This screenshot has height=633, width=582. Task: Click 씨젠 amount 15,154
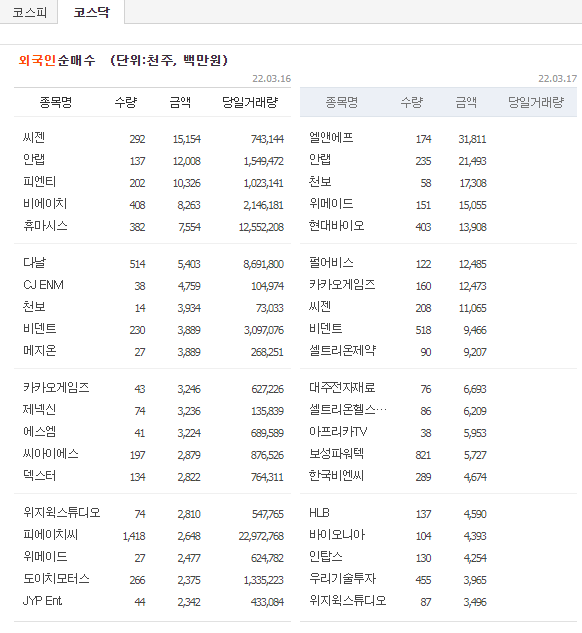click(186, 139)
